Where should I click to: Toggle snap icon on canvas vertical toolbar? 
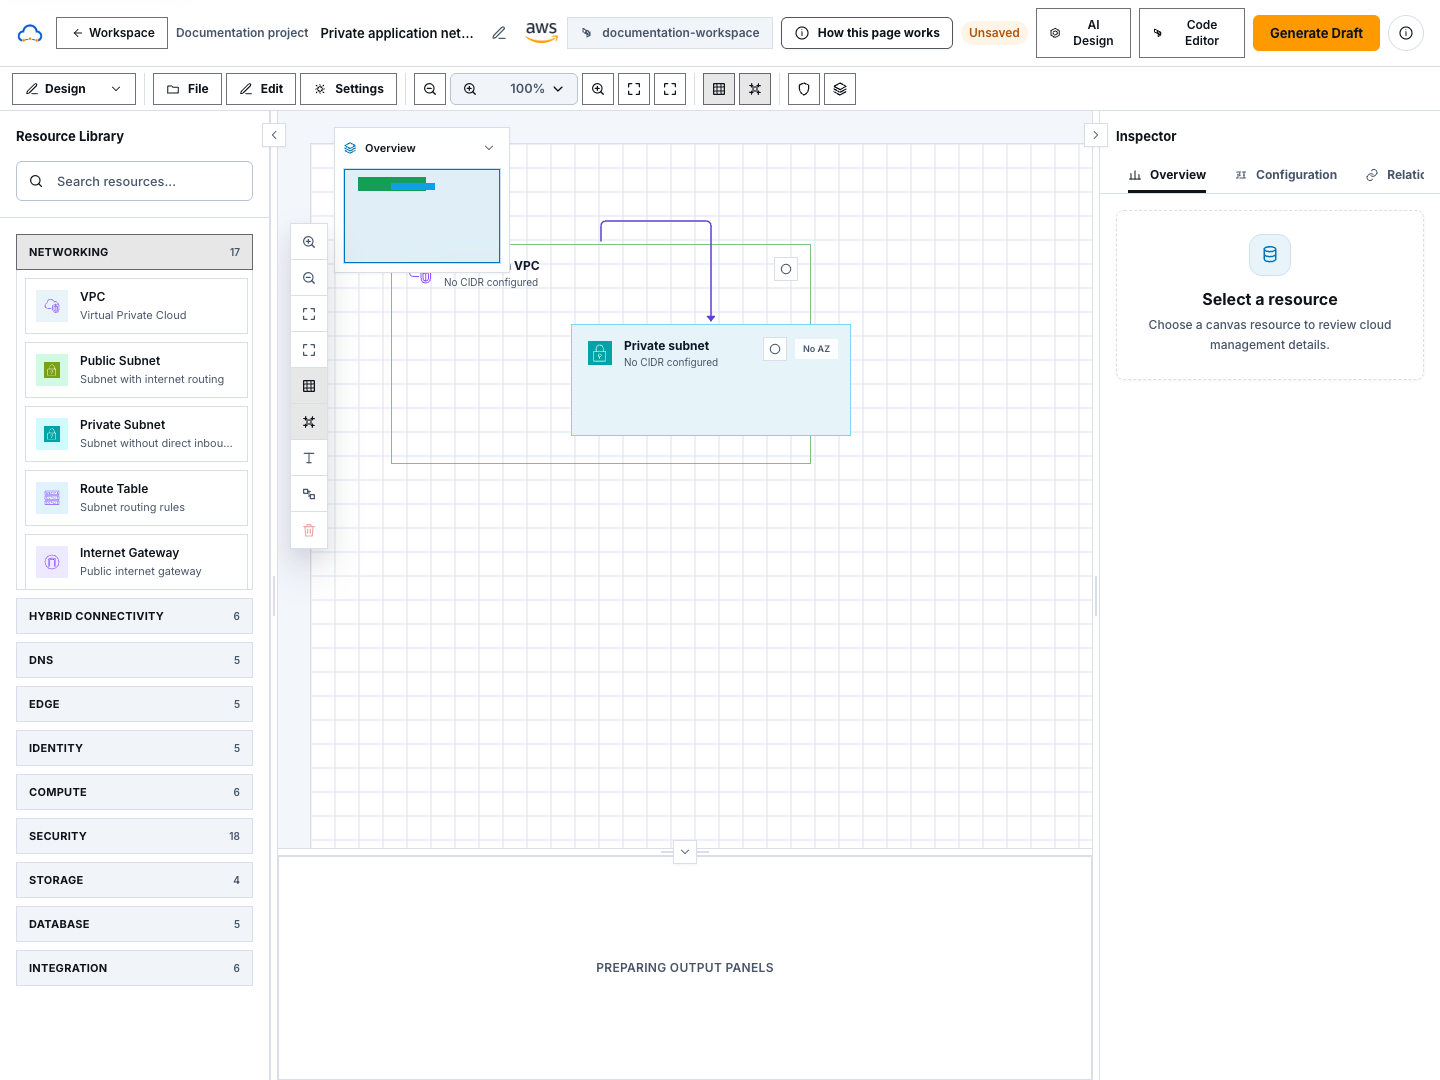[309, 422]
